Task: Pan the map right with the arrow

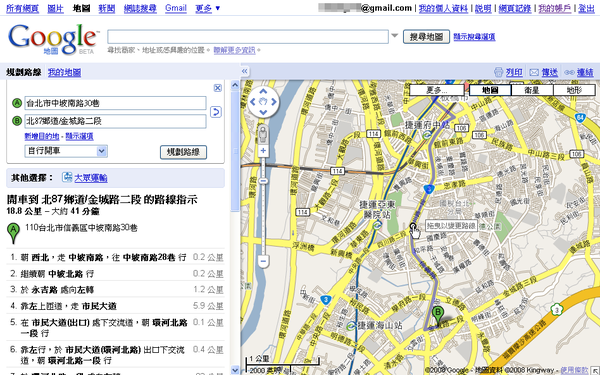Action: coord(274,102)
